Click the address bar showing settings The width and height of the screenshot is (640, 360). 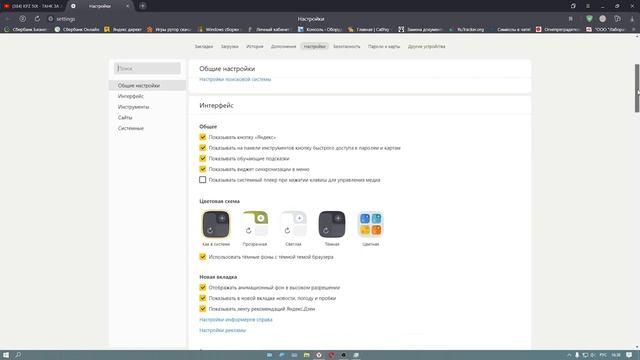pyautogui.click(x=66, y=19)
